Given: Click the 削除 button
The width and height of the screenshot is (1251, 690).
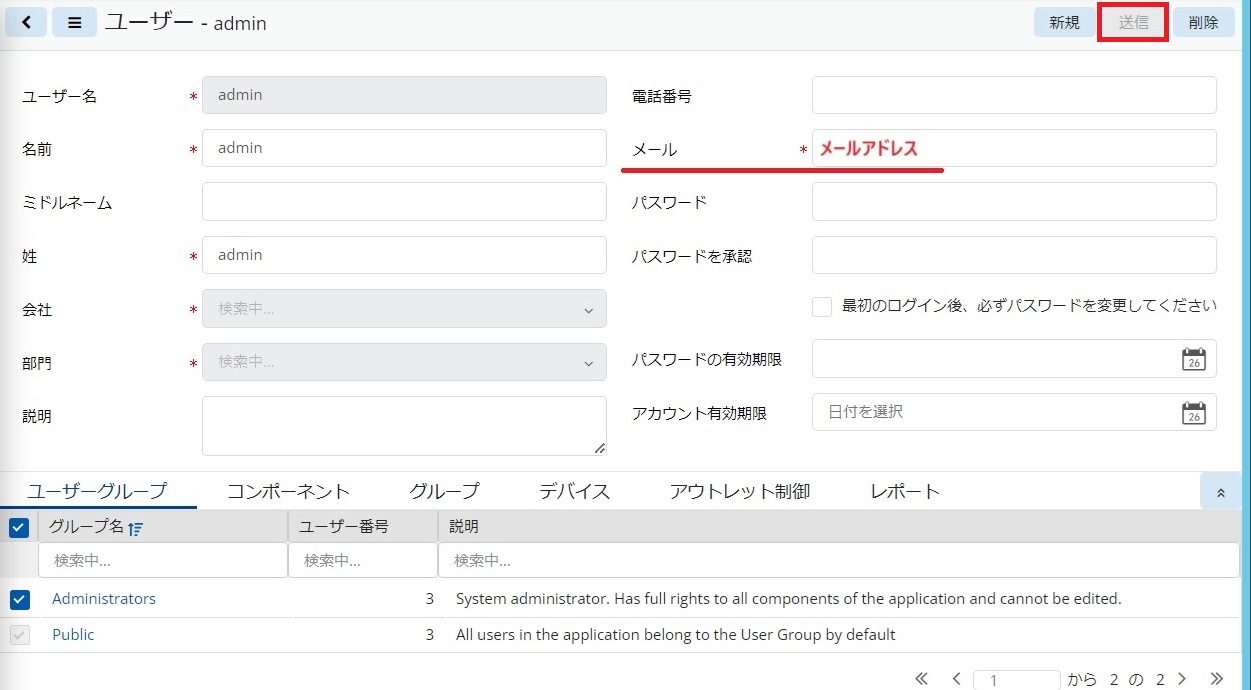Looking at the screenshot, I should pyautogui.click(x=1203, y=22).
